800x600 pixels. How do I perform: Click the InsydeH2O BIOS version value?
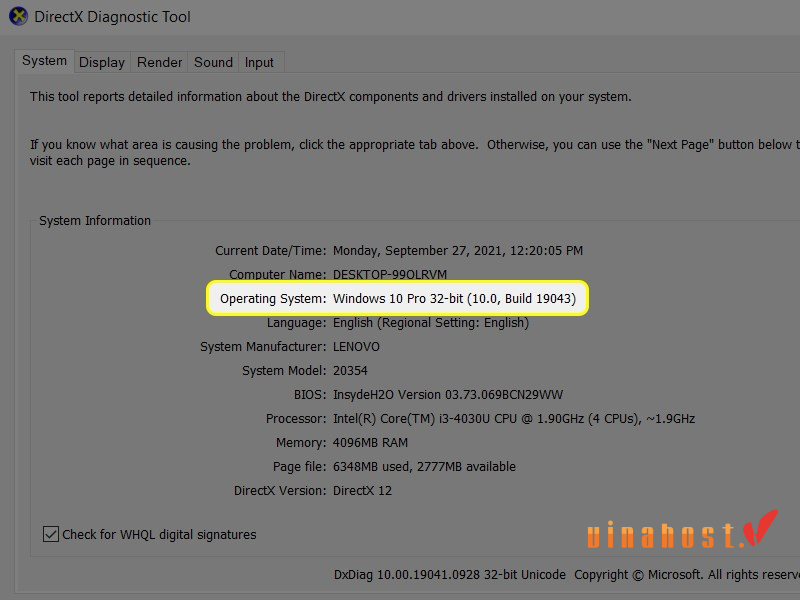coord(448,395)
